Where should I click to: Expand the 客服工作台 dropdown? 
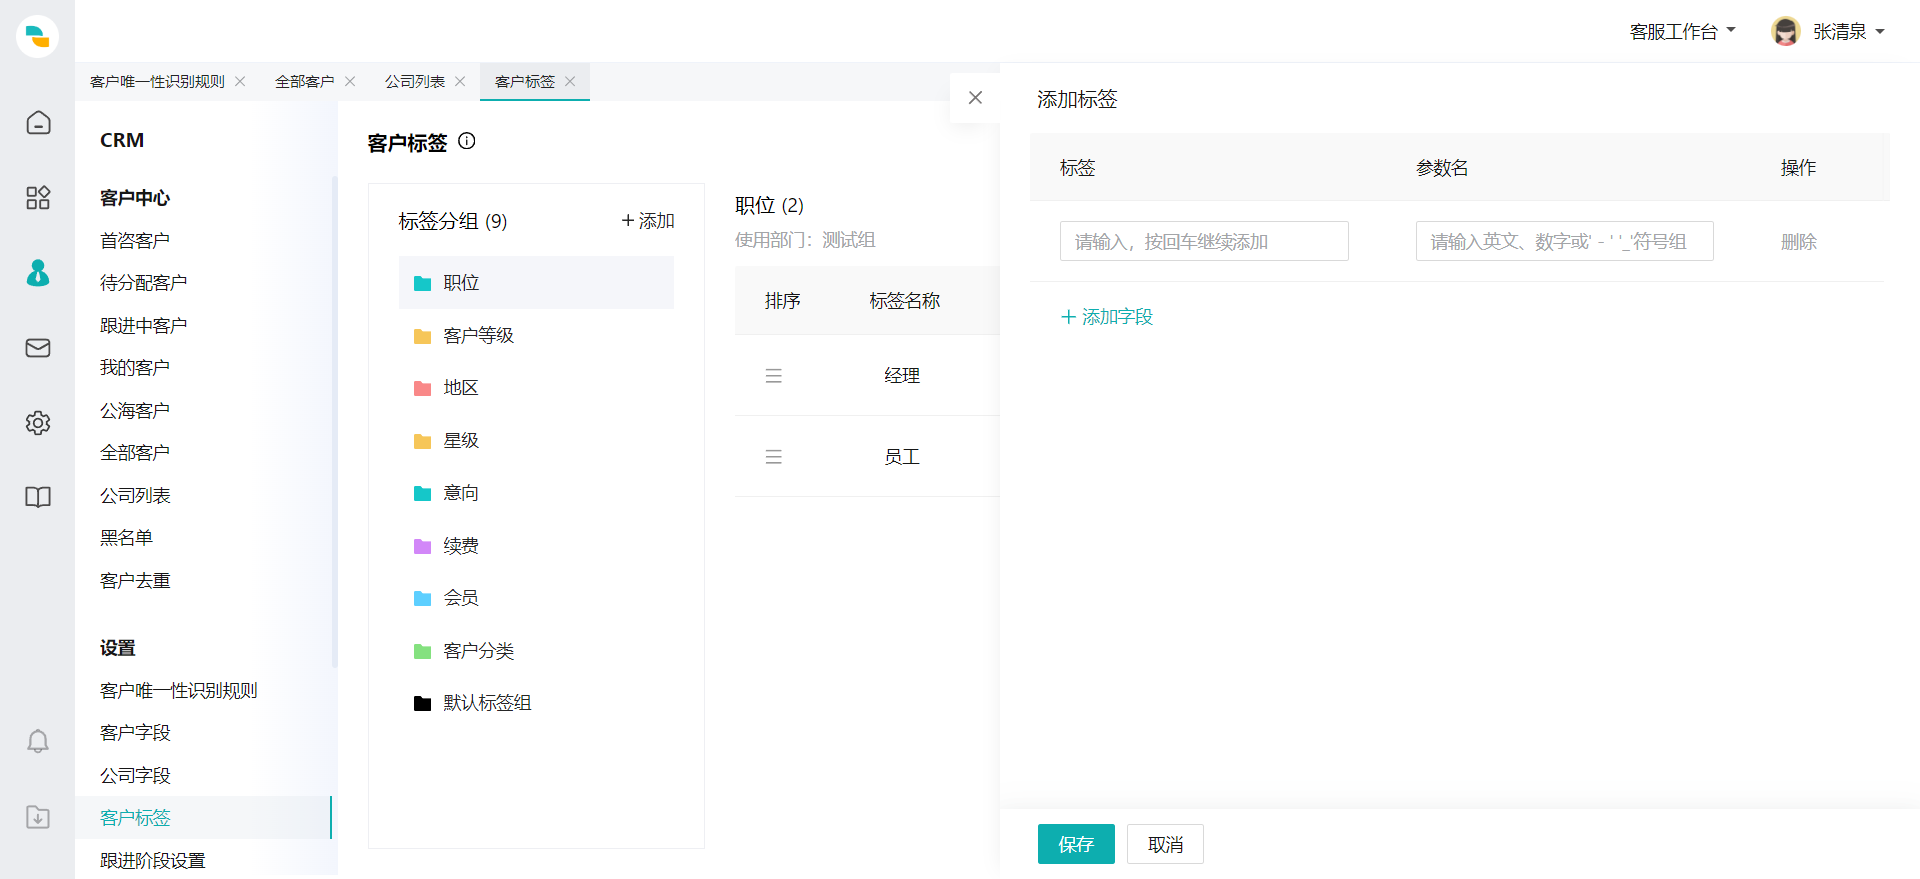click(x=1682, y=31)
